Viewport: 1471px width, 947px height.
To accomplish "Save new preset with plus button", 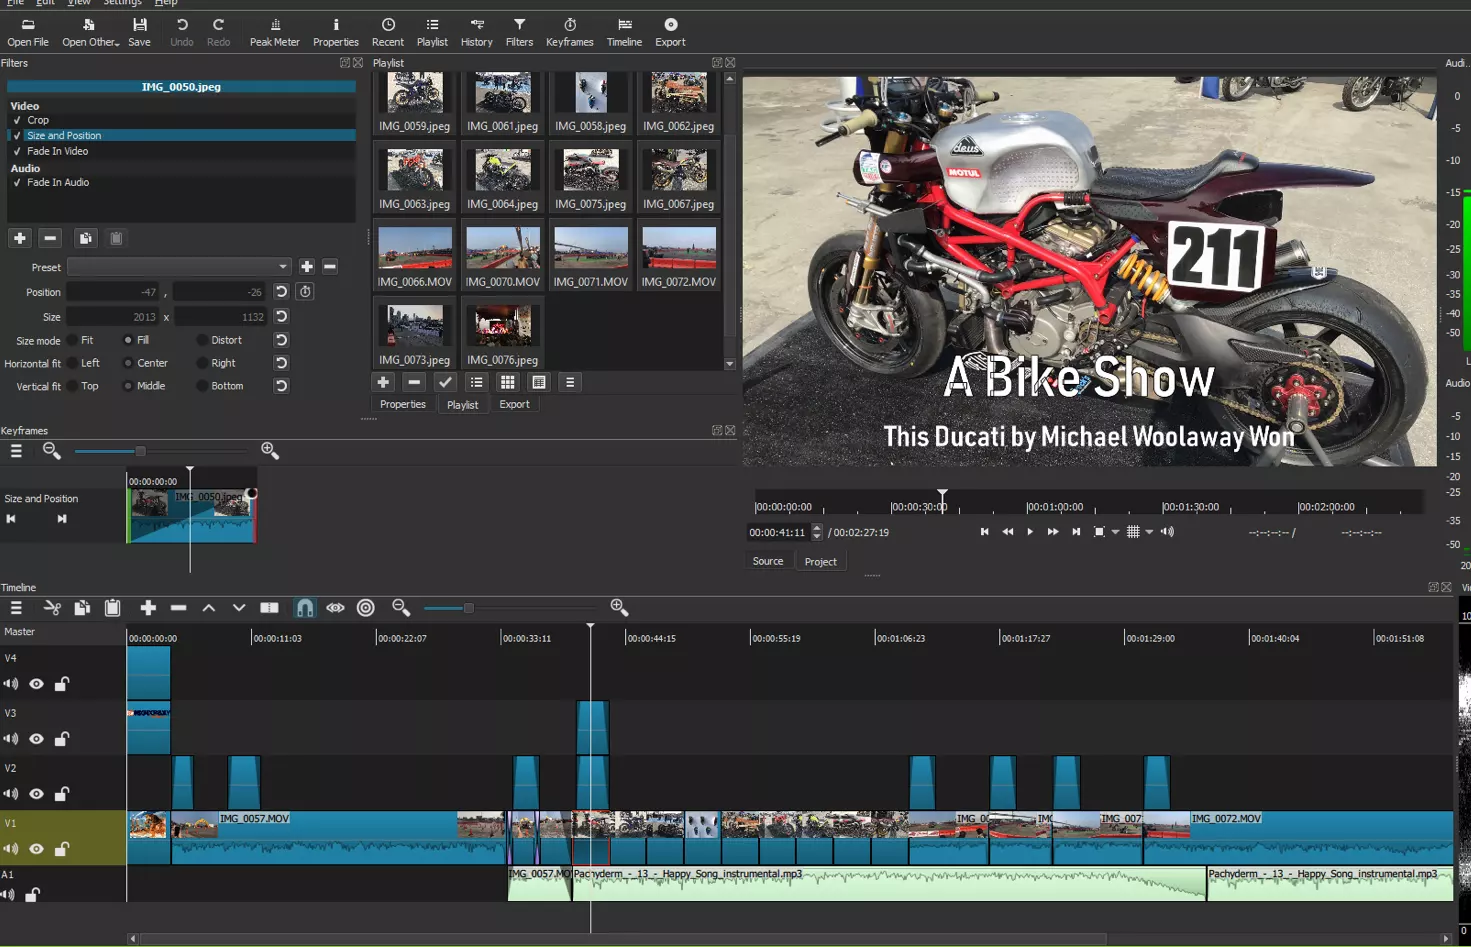I will [x=307, y=267].
